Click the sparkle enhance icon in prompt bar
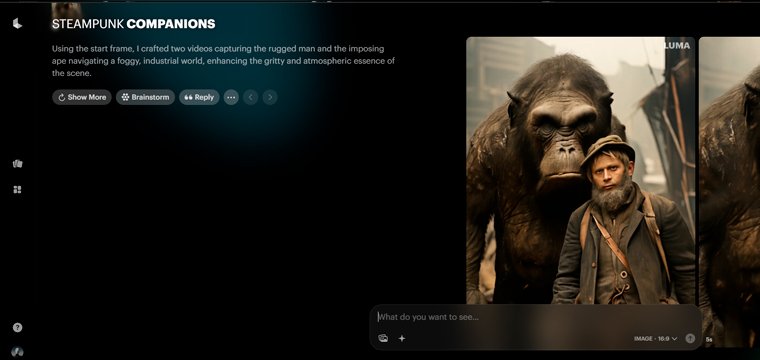This screenshot has width=760, height=360. 402,338
